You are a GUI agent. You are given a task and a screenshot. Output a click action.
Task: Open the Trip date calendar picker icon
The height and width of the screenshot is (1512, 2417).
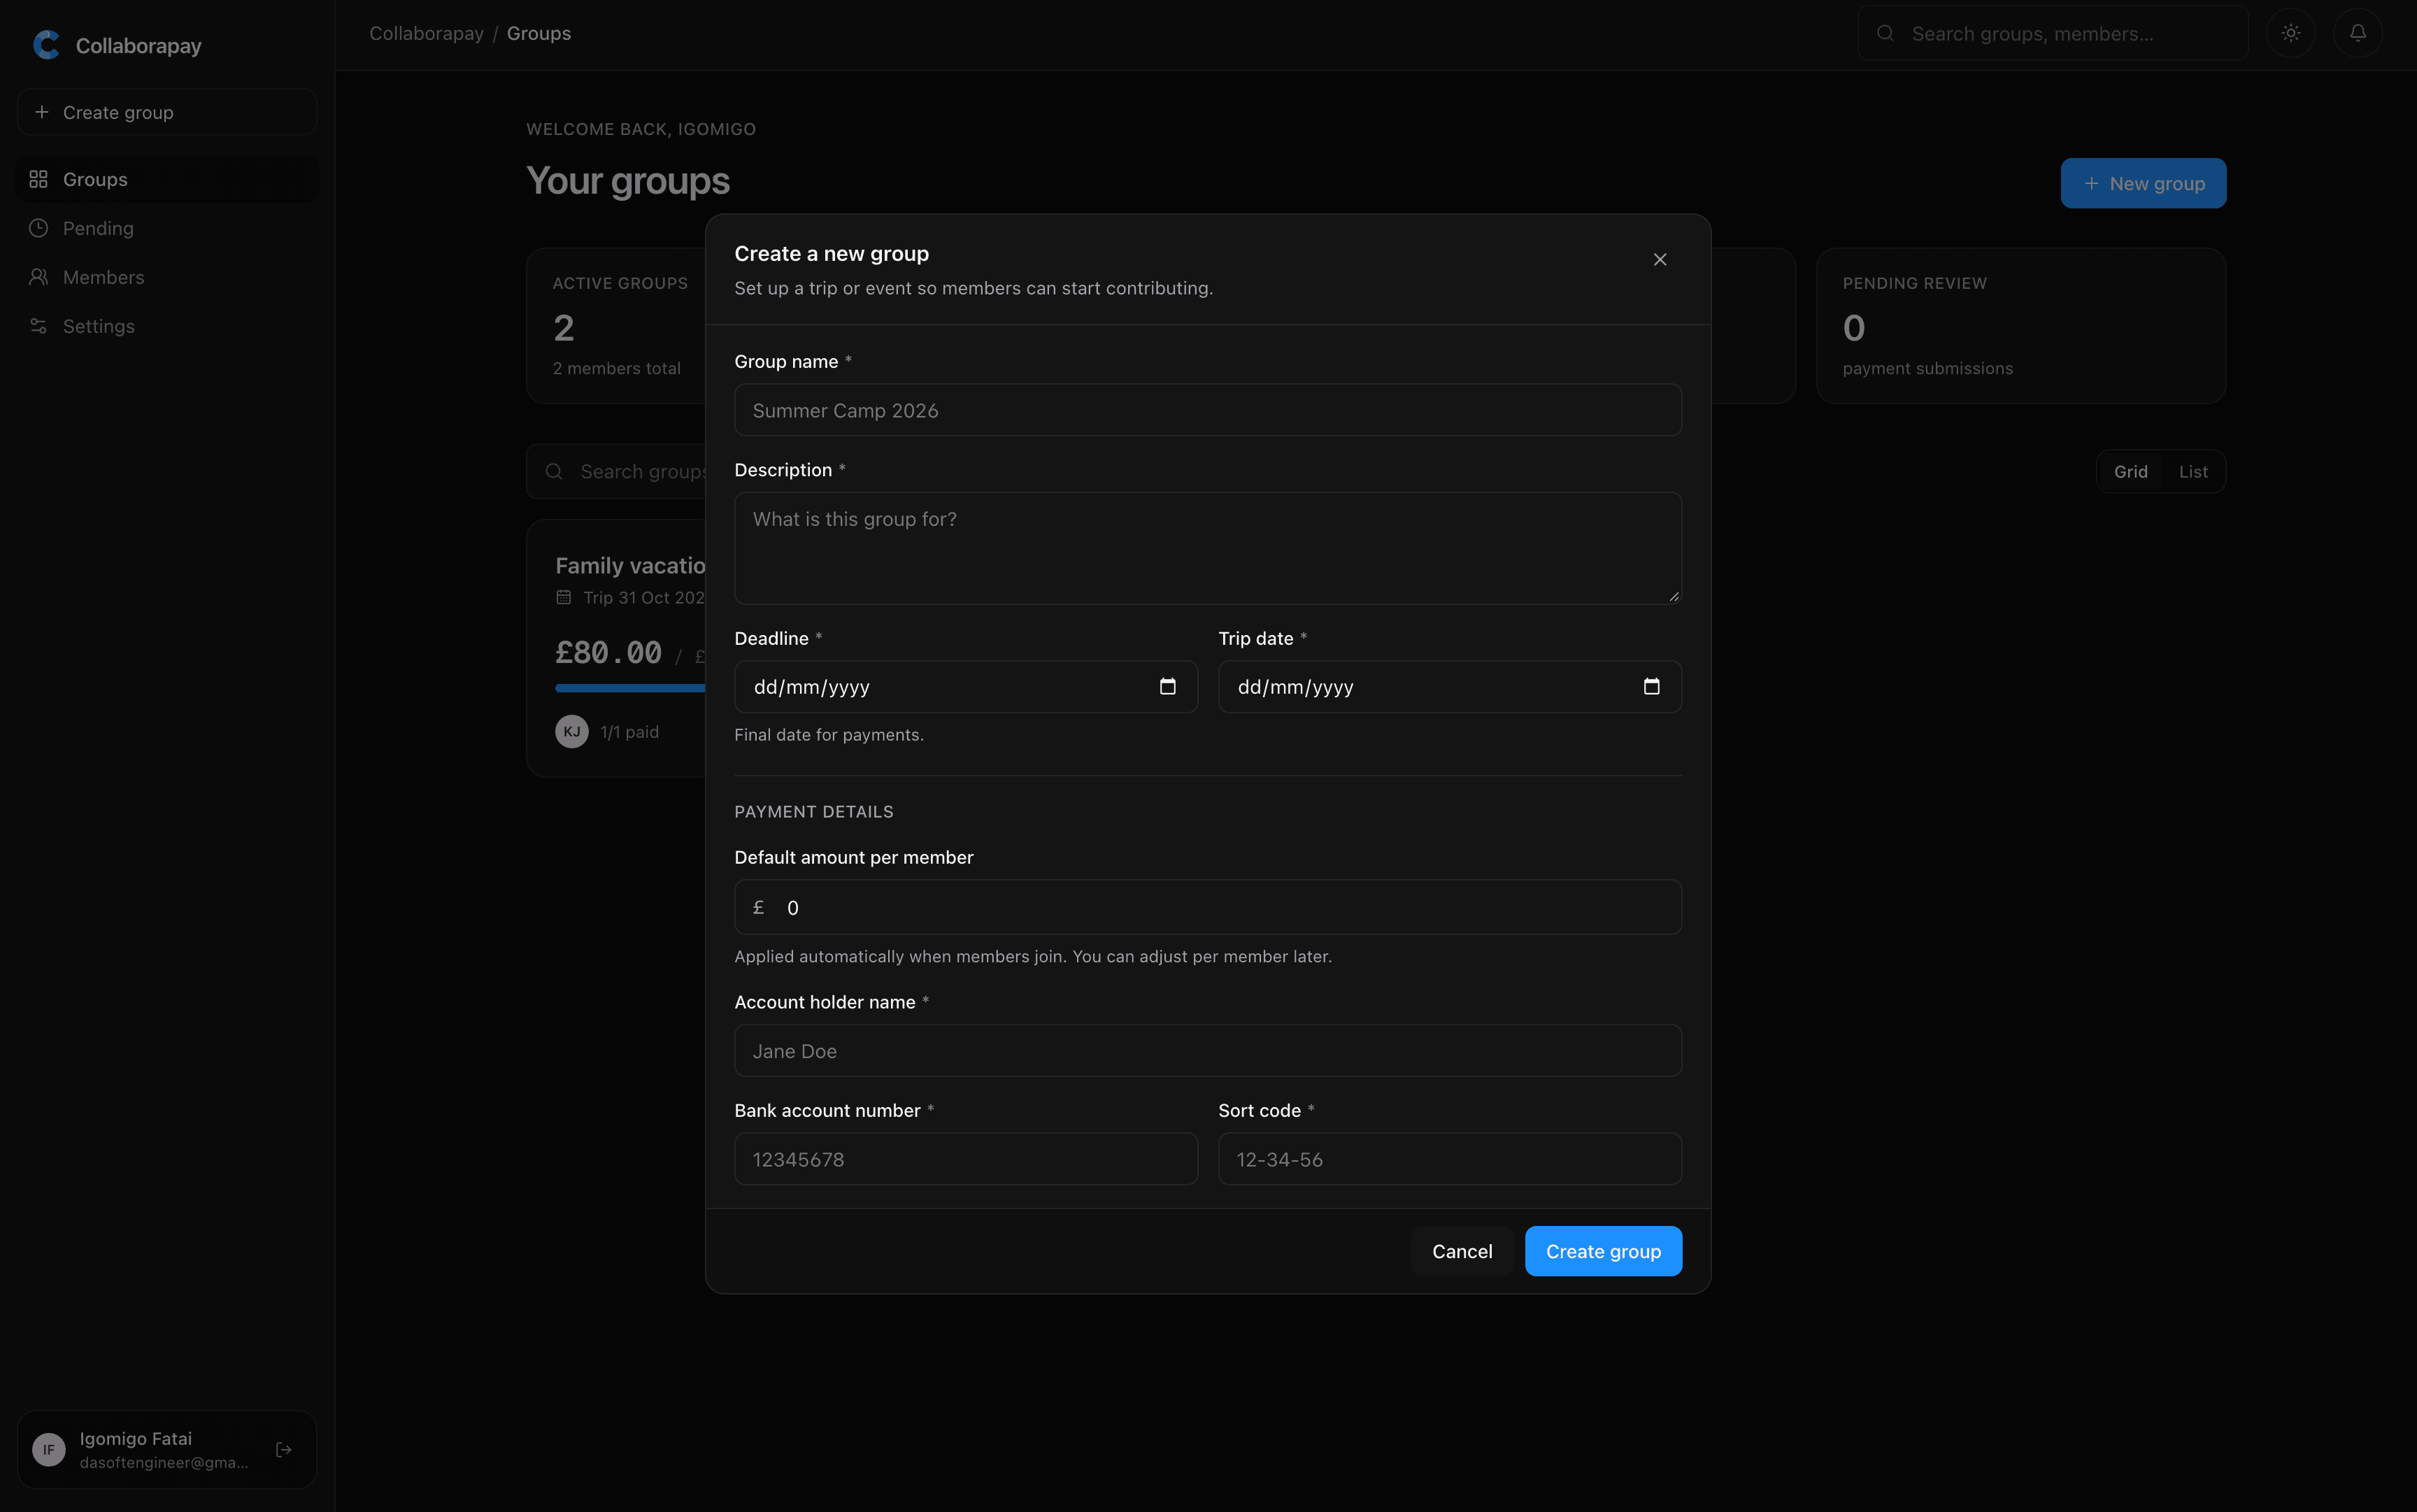[1651, 686]
